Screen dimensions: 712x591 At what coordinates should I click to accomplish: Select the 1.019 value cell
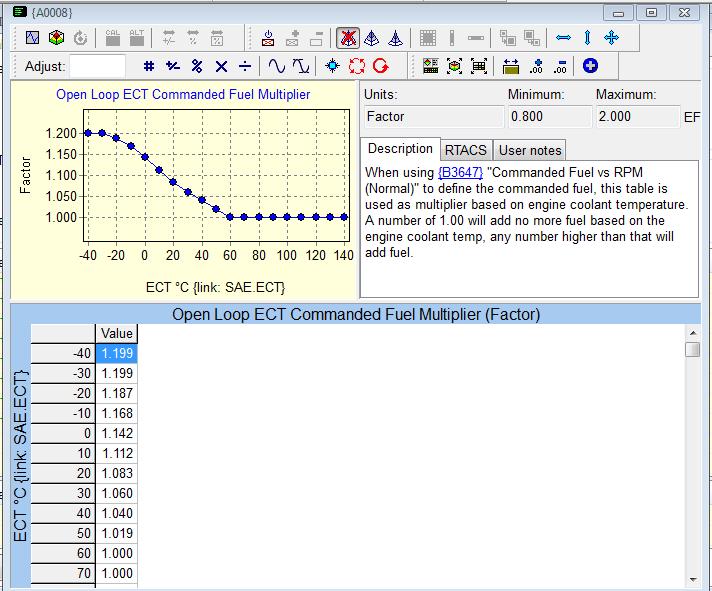(117, 533)
